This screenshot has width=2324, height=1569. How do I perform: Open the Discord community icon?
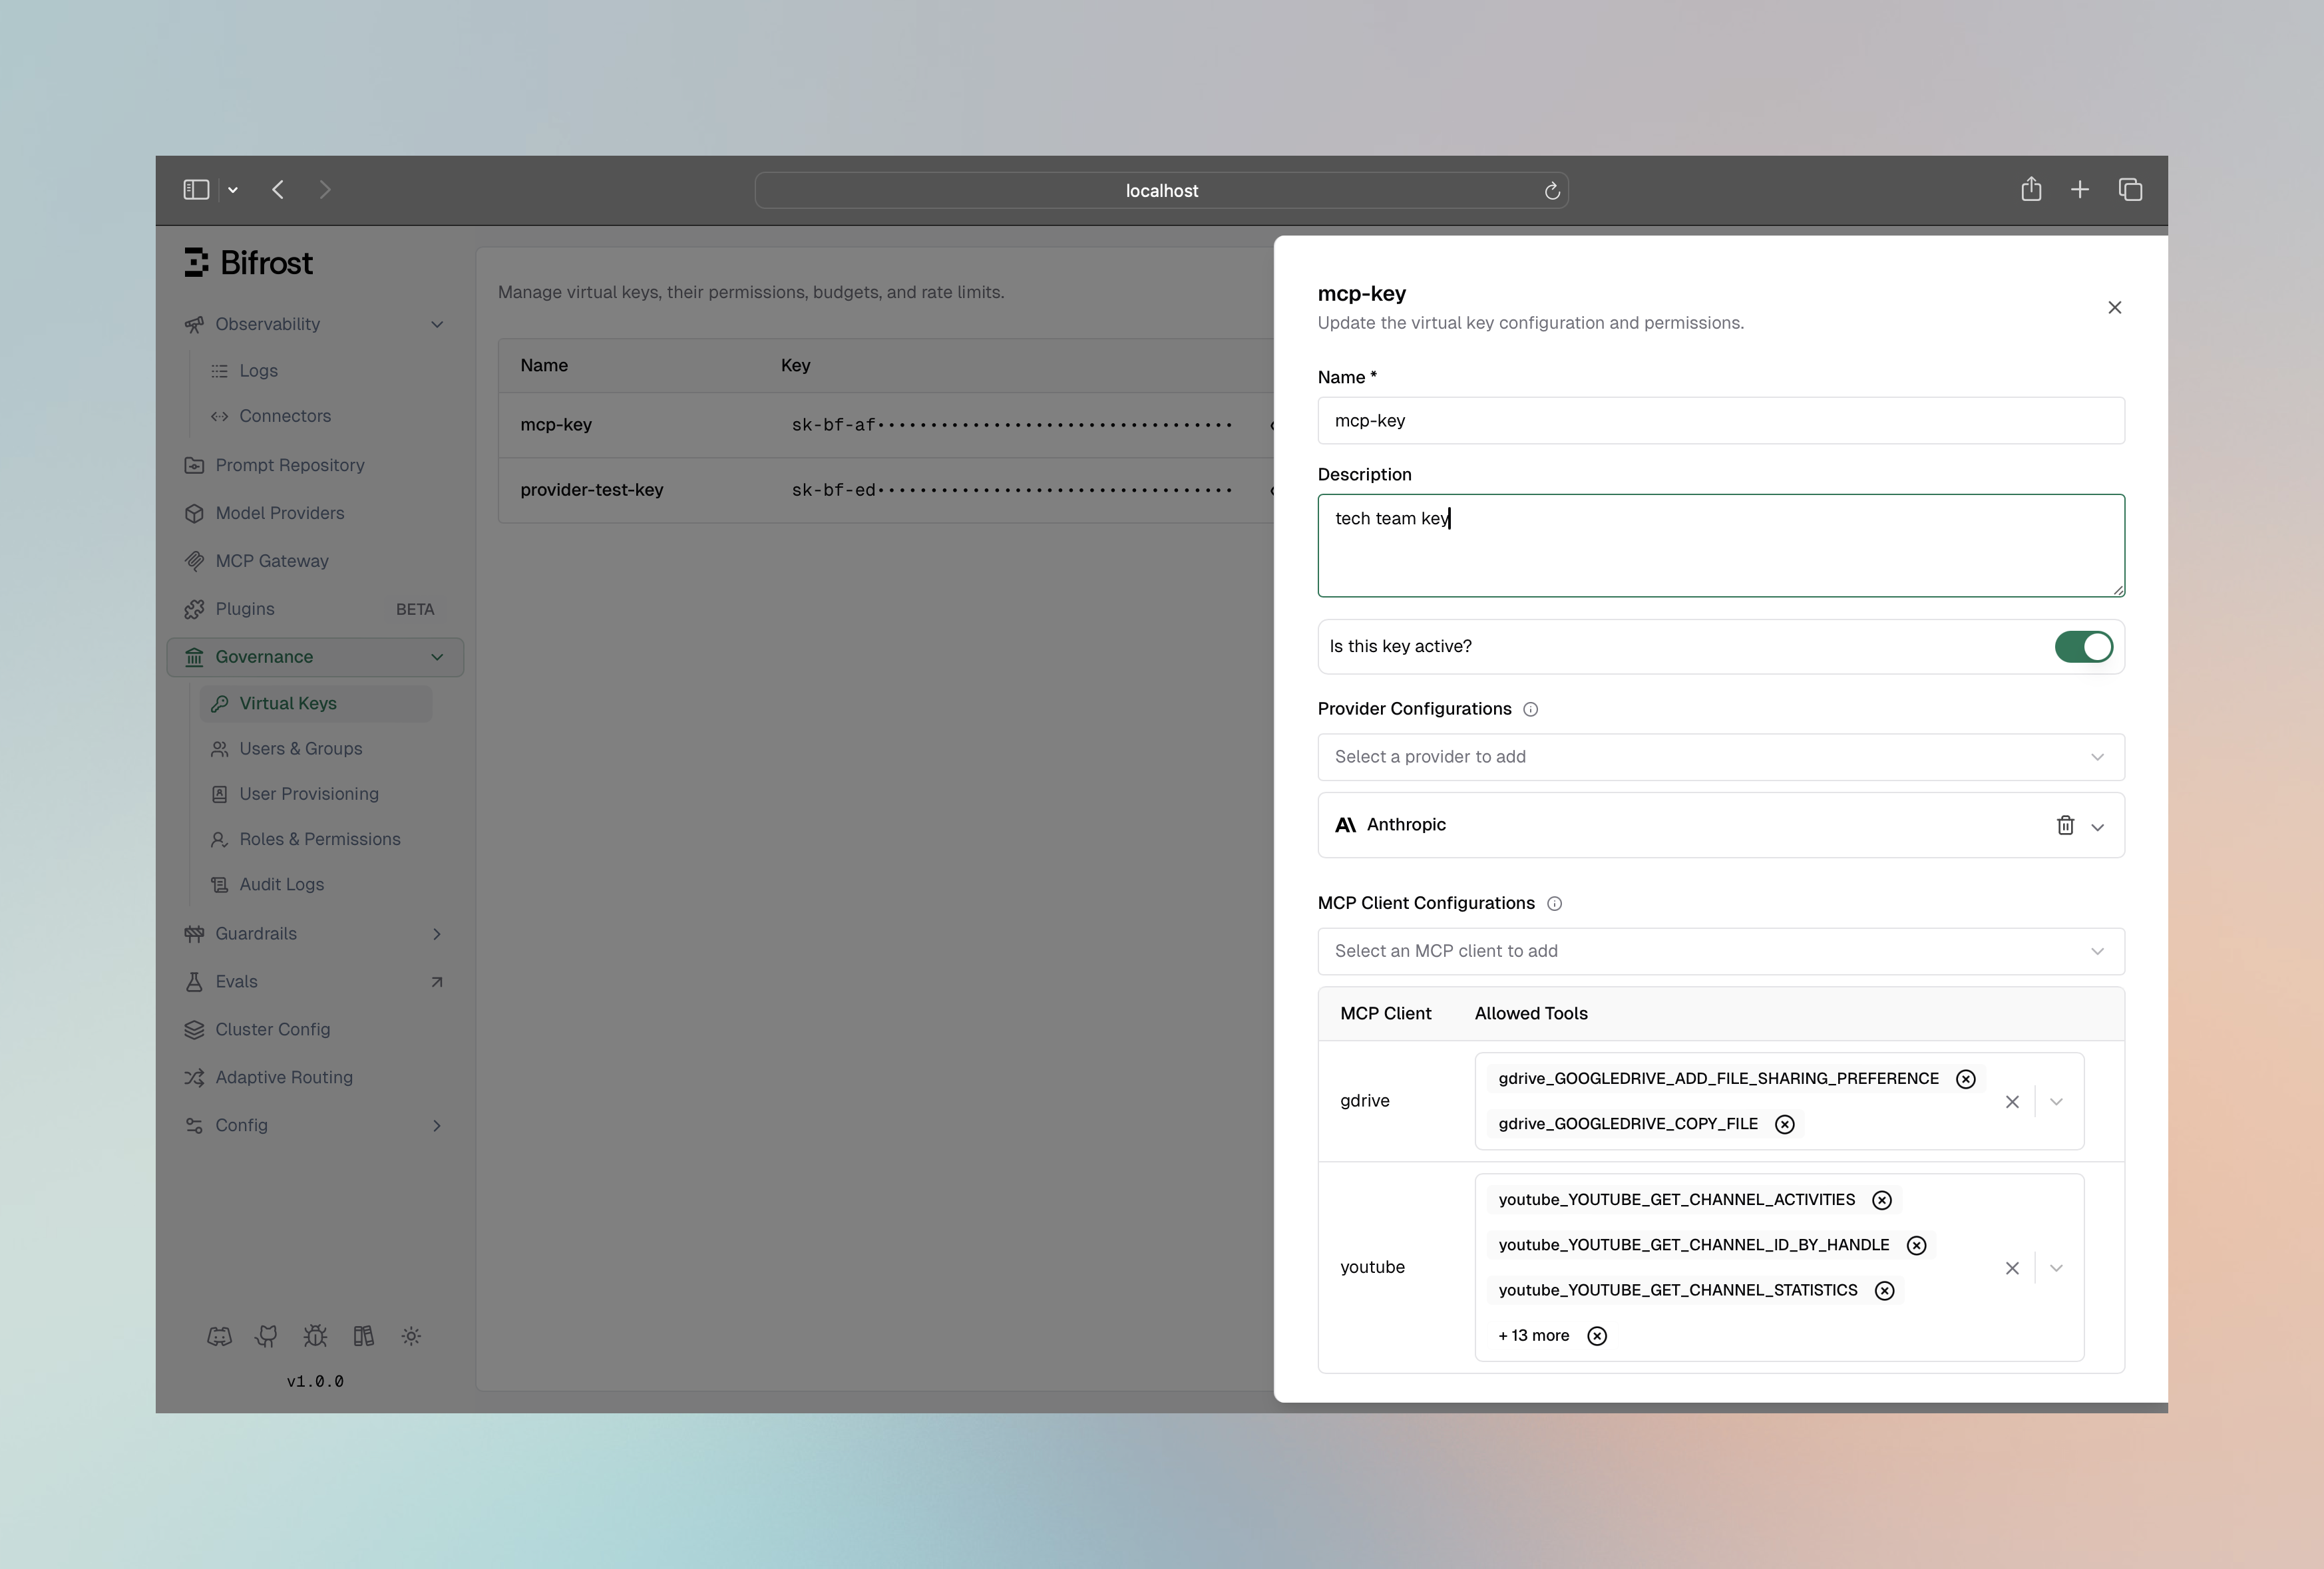tap(220, 1336)
